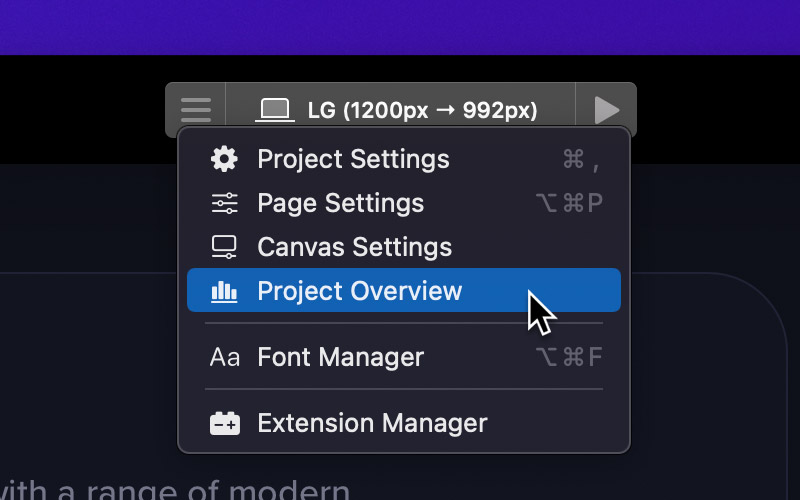
Task: Click the ⌘ , shortcut hint
Action: click(x=582, y=160)
